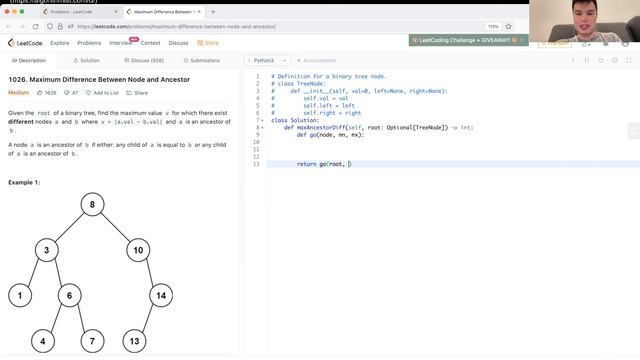This screenshot has height=360, width=640.
Task: Open the Store link
Action: click(208, 43)
